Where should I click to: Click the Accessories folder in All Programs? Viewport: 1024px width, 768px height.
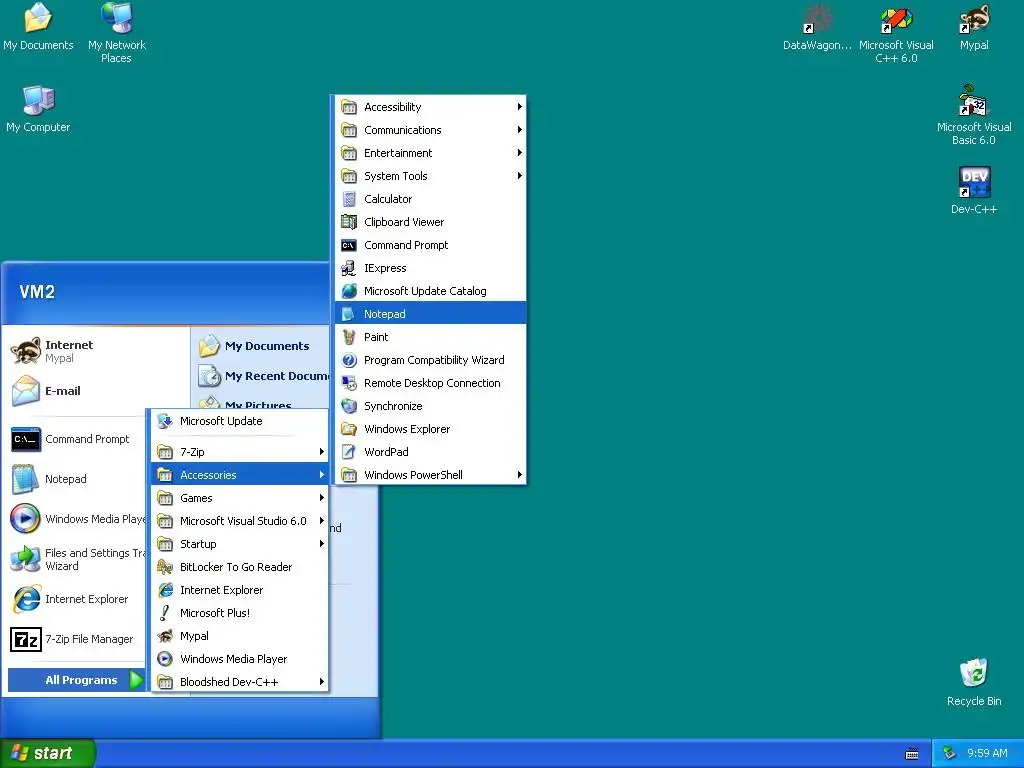[240, 475]
